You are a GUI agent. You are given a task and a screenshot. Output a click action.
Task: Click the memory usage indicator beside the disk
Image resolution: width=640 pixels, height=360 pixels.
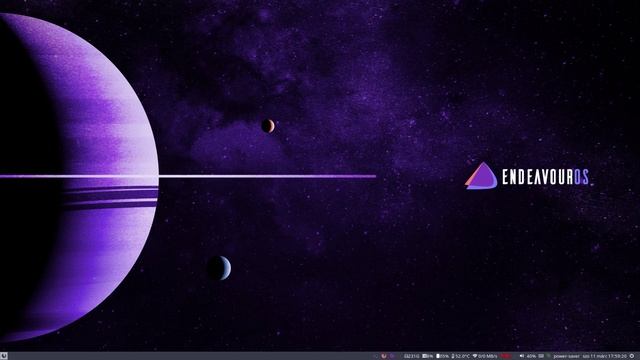click(428, 356)
